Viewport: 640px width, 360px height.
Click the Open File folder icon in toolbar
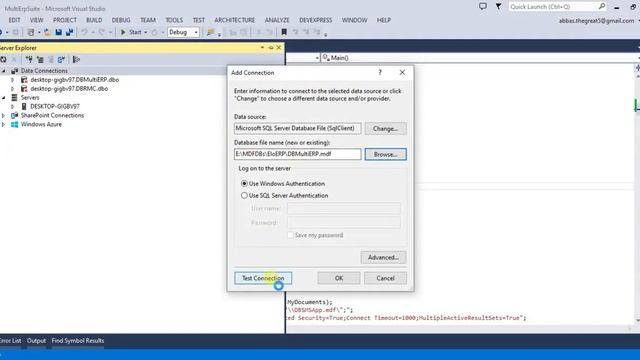point(47,32)
